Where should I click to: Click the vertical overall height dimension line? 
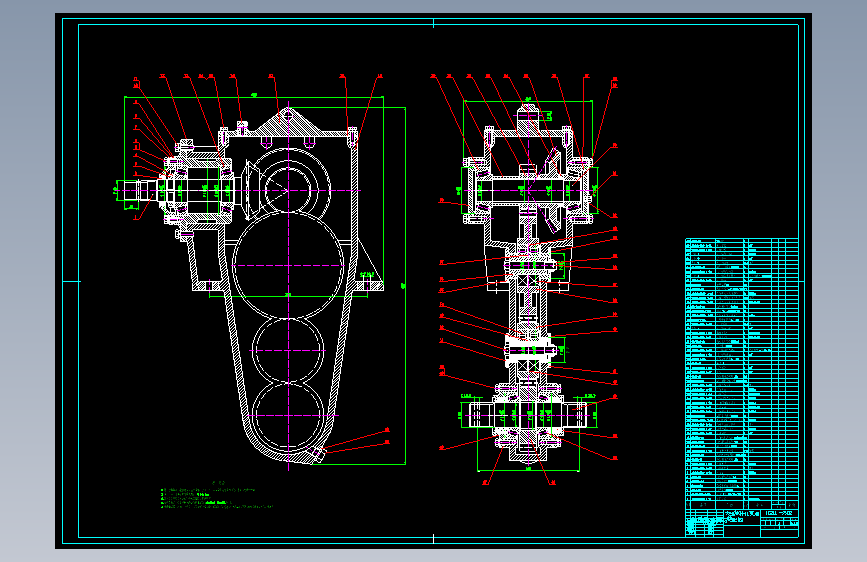click(x=405, y=286)
